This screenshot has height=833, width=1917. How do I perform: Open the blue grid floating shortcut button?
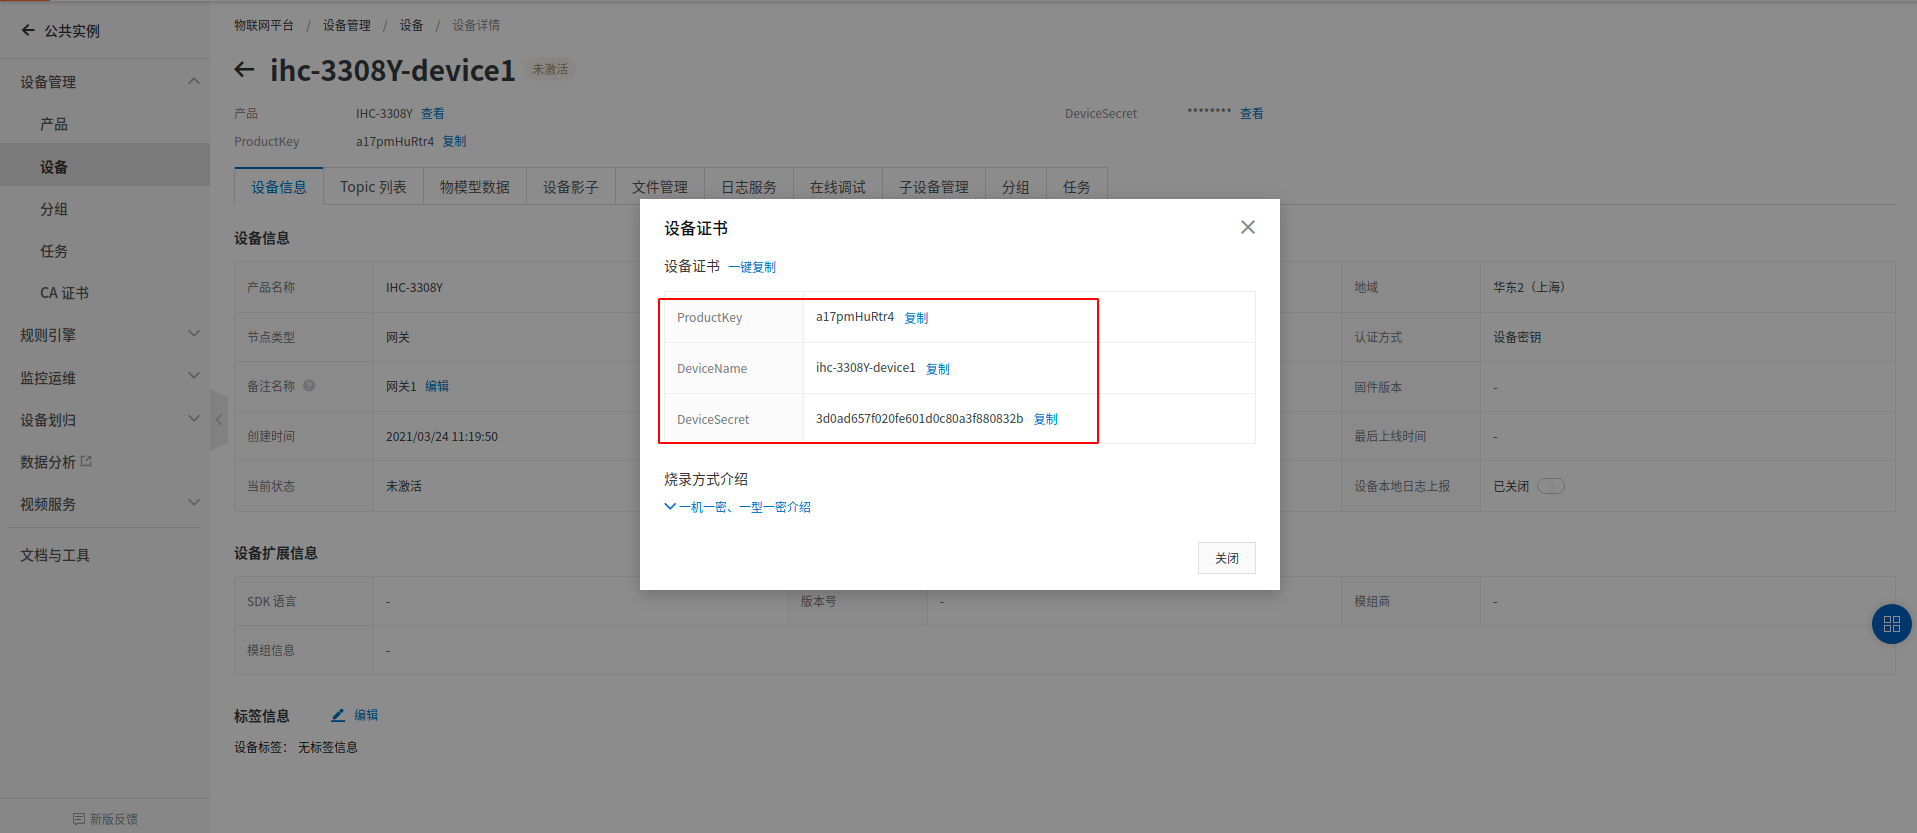point(1891,624)
